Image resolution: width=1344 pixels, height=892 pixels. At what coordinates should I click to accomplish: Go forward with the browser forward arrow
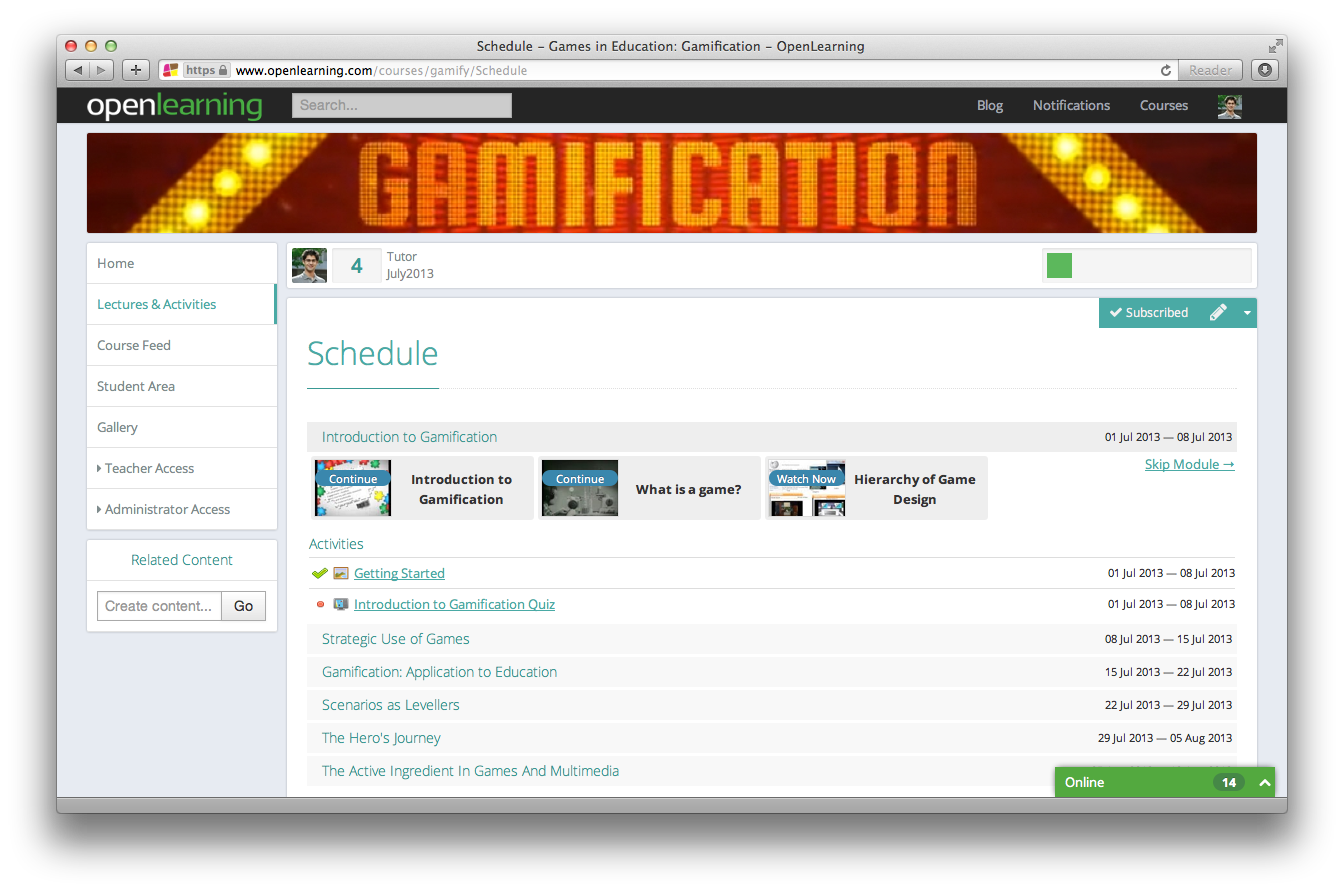[102, 70]
